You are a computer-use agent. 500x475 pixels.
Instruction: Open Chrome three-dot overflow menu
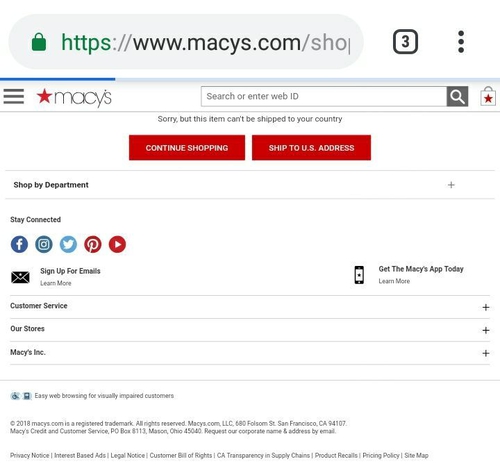click(x=461, y=42)
